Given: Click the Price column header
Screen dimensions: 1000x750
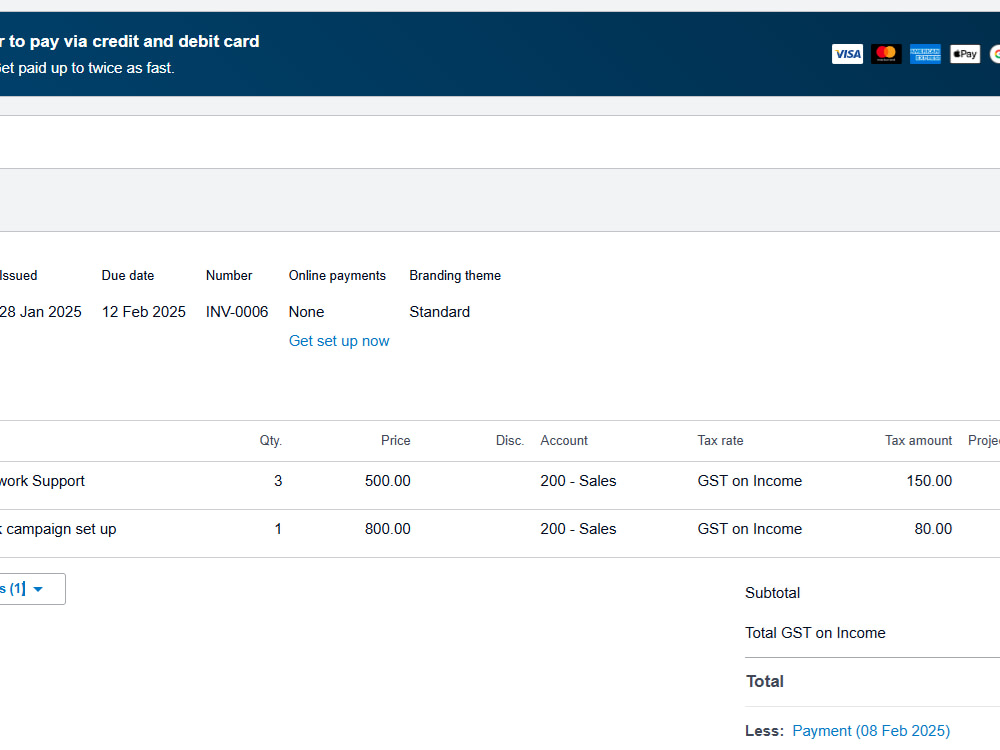Looking at the screenshot, I should point(395,441).
